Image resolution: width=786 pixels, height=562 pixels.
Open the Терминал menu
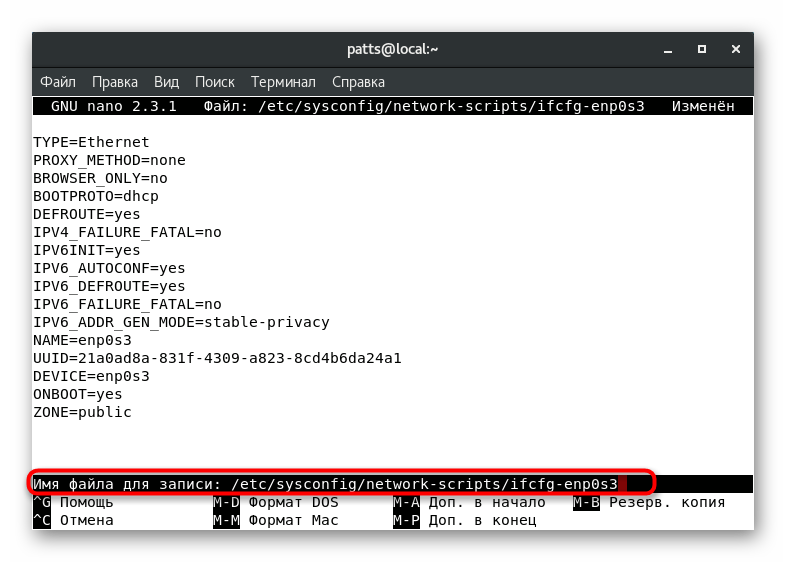(283, 82)
